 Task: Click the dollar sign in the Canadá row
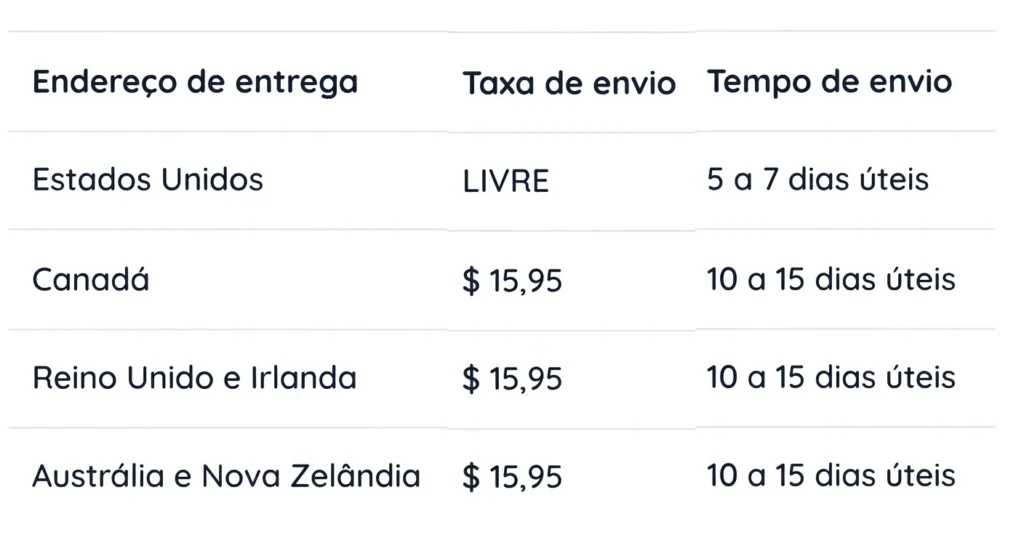pos(471,281)
